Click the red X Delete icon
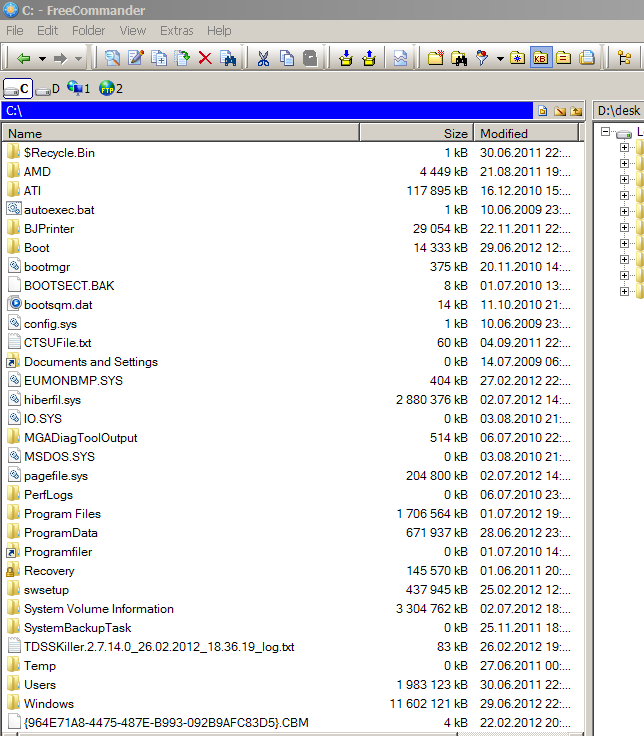 click(x=205, y=58)
